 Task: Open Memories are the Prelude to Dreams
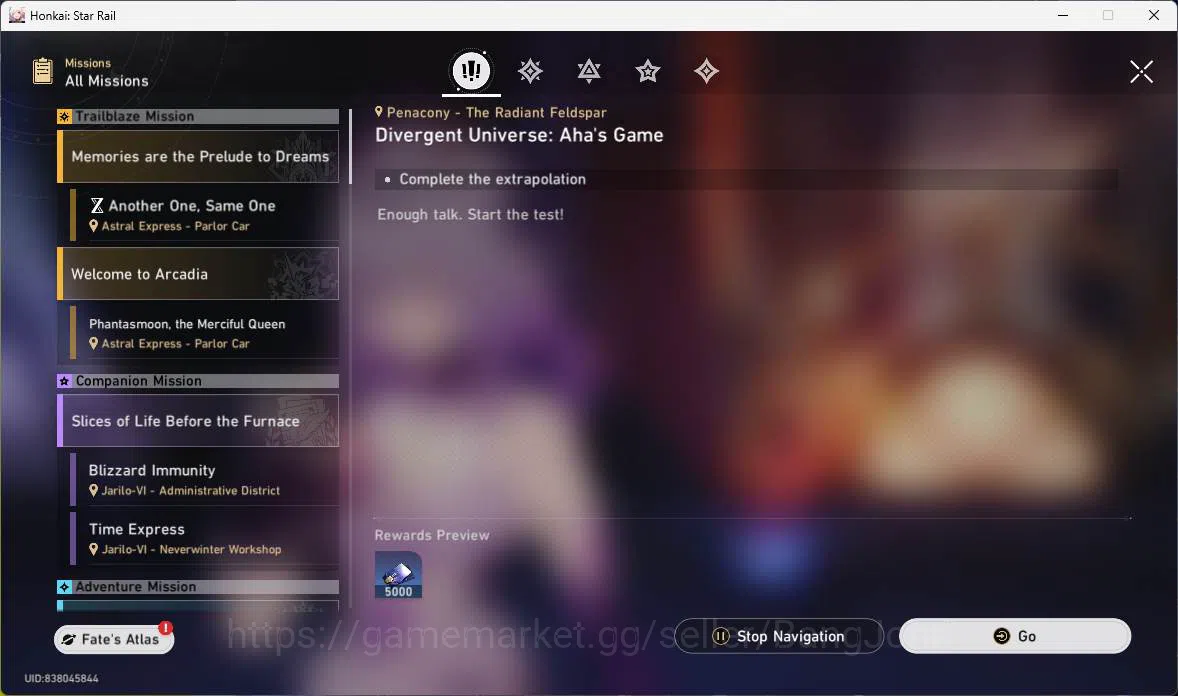[x=198, y=156]
